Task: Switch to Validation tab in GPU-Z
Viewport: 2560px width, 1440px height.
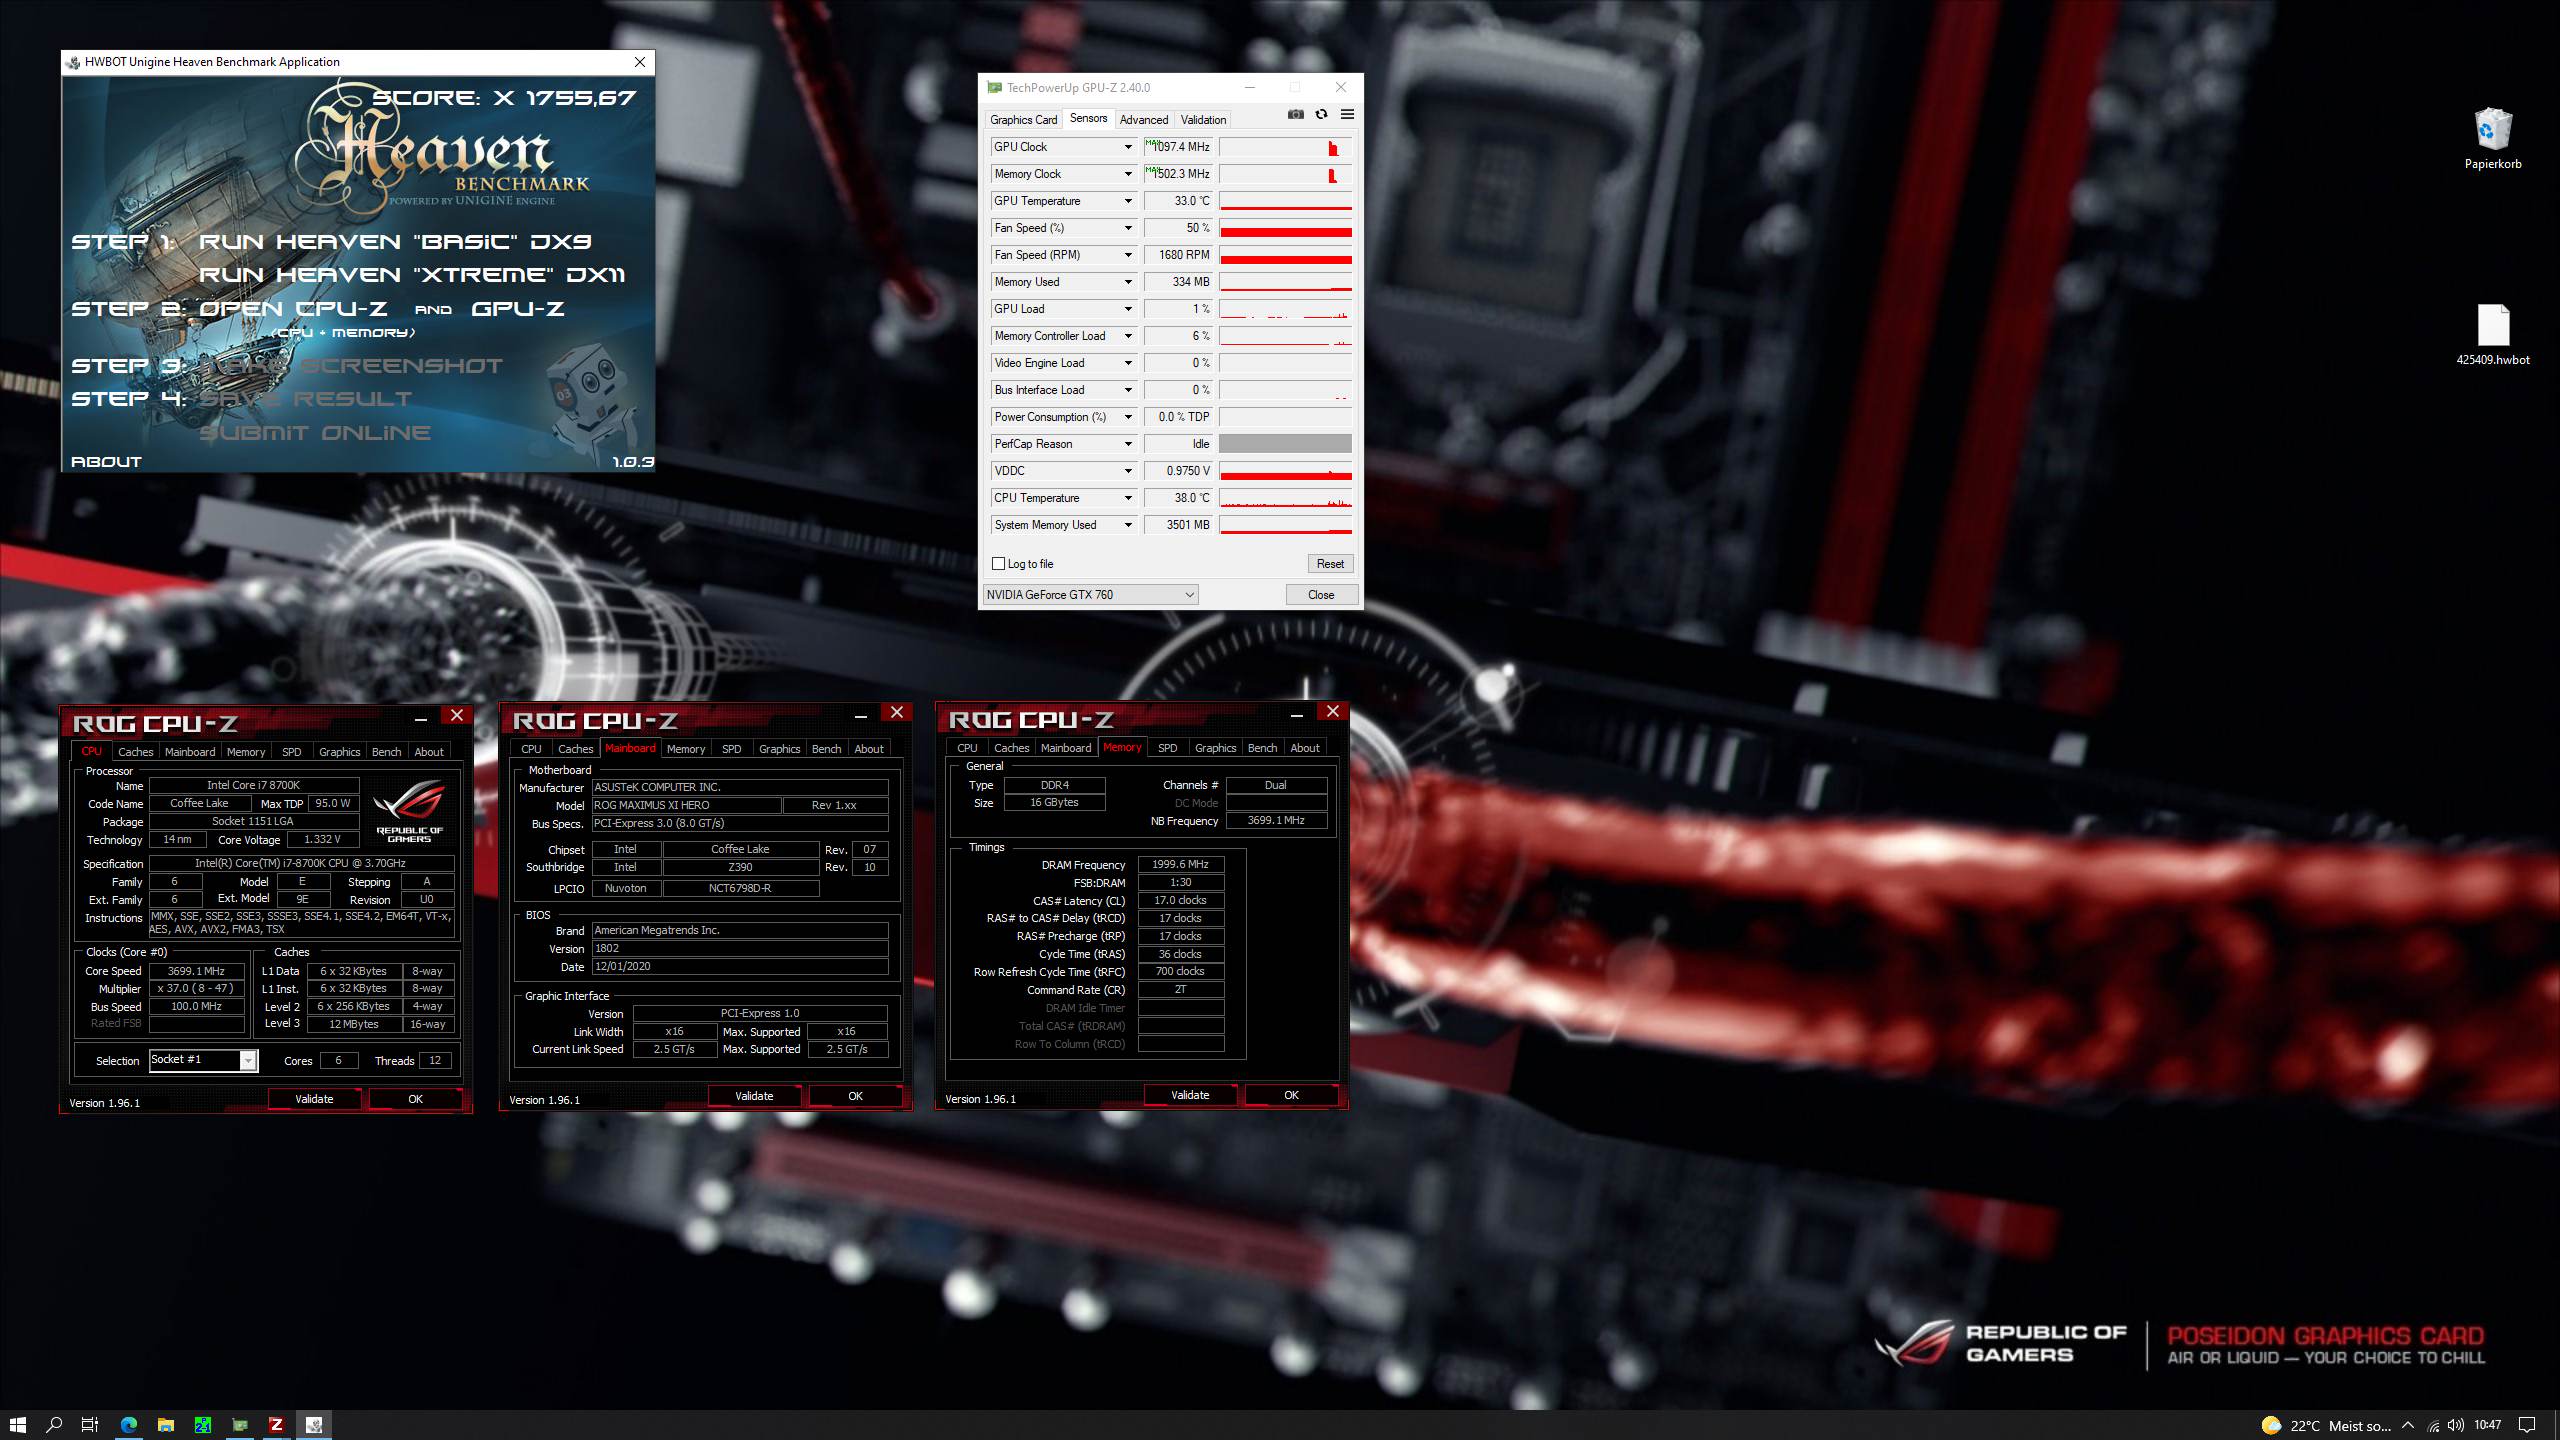Action: (x=1202, y=120)
